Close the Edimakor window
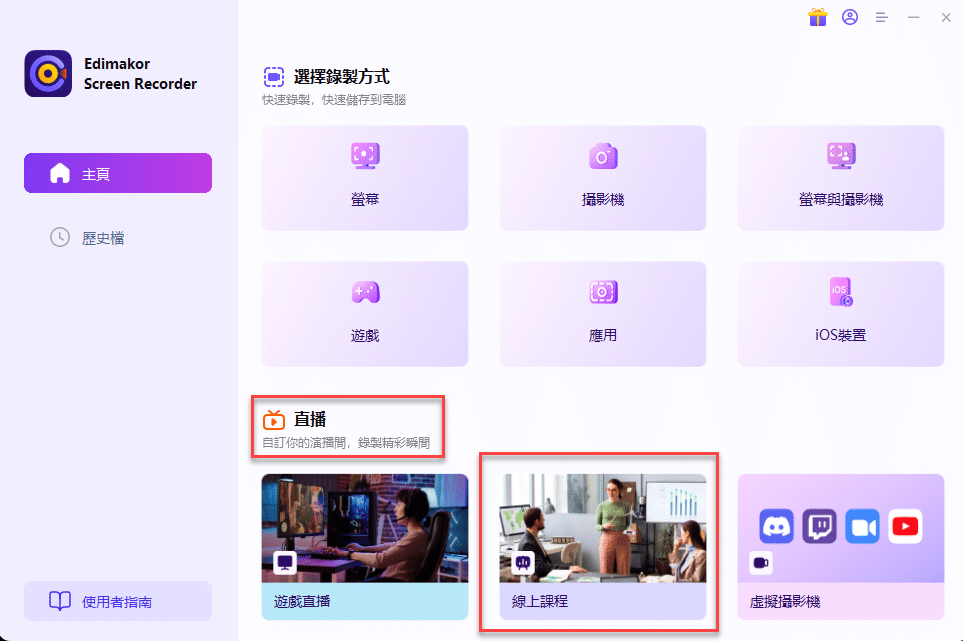This screenshot has width=963, height=641. coord(946,18)
